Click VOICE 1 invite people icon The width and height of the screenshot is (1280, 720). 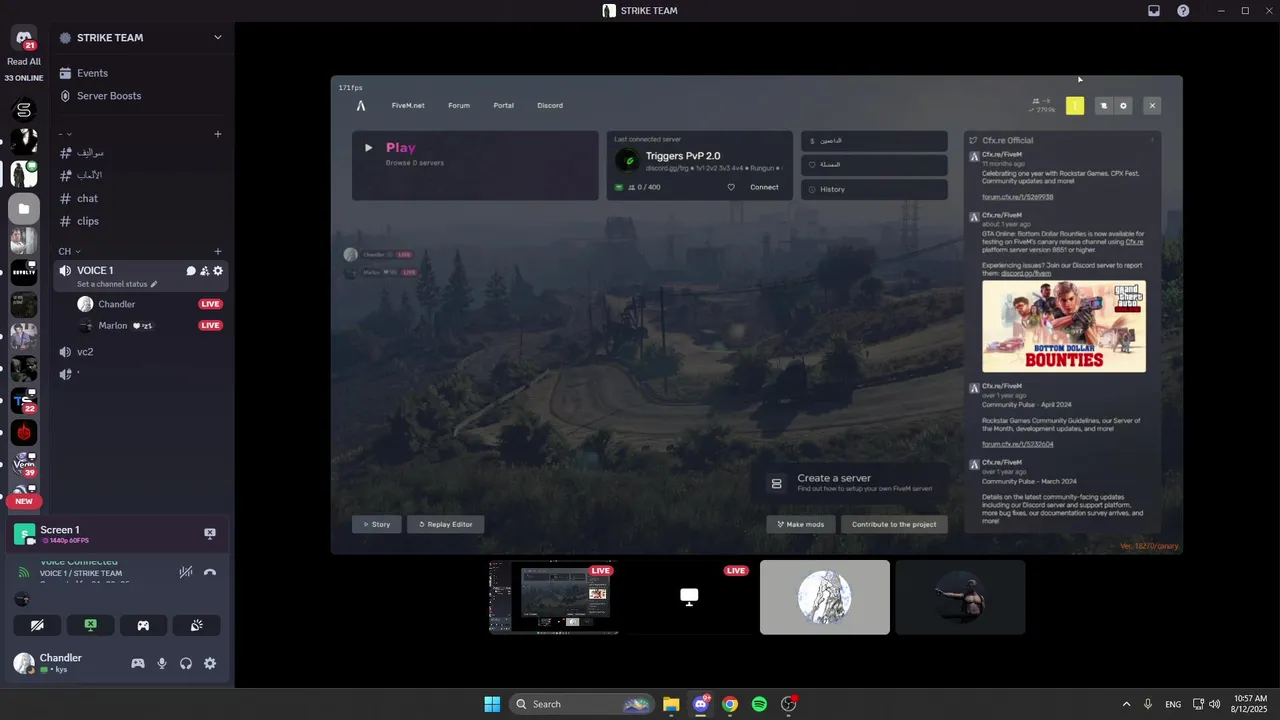[x=204, y=271]
